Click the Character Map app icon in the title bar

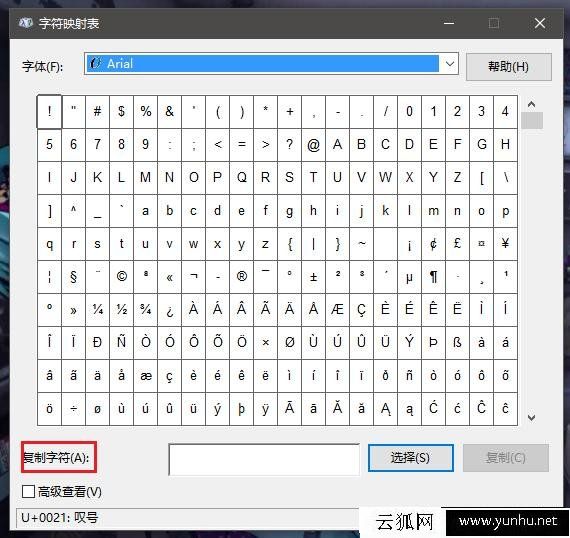25,23
